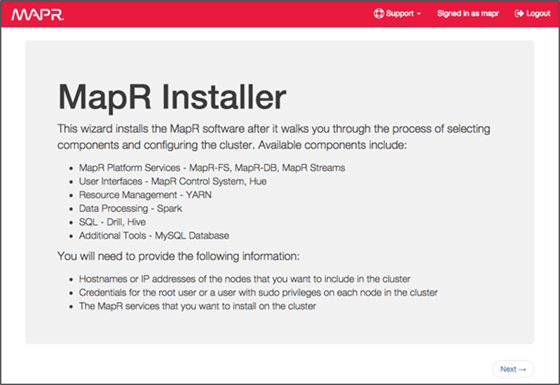560x385 pixels.
Task: Log out using the Logout link
Action: [x=532, y=14]
